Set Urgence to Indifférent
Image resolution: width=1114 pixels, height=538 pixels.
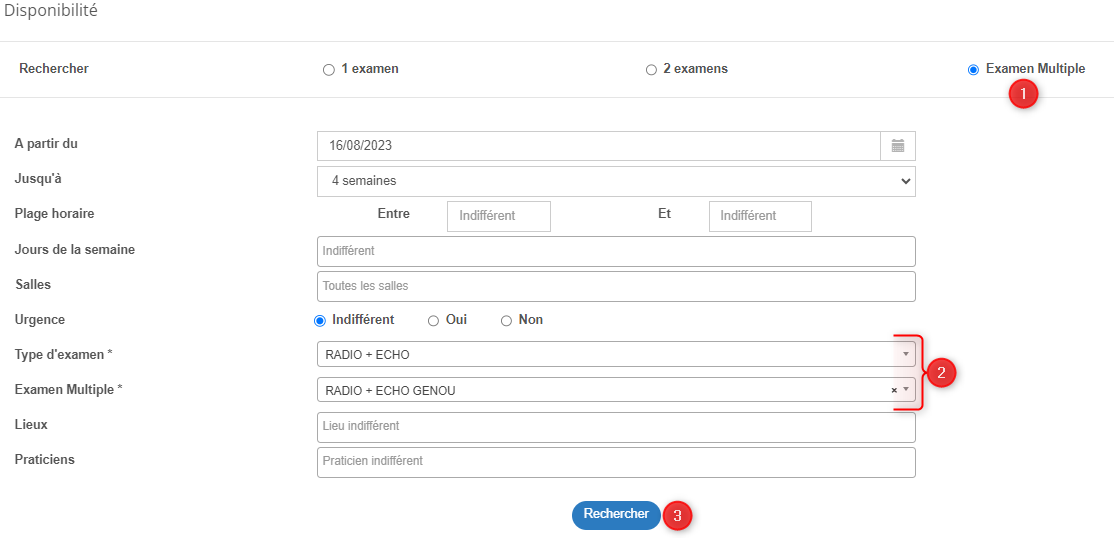click(320, 321)
